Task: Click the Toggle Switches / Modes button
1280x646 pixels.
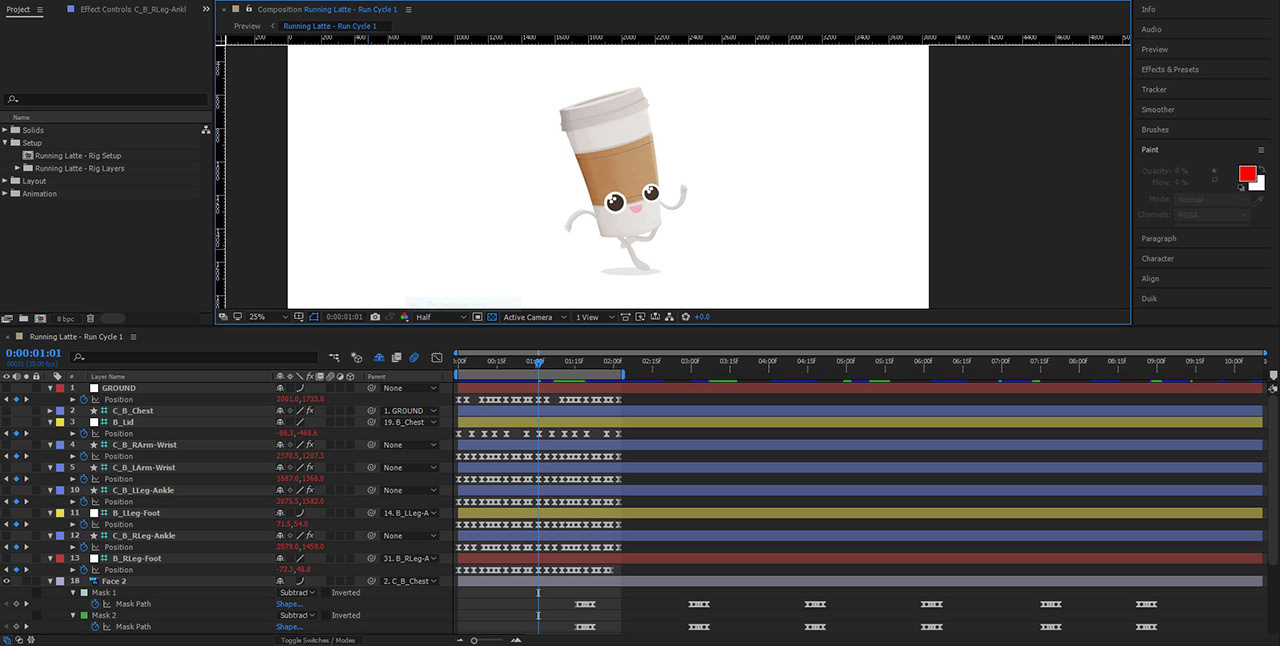Action: coord(317,640)
